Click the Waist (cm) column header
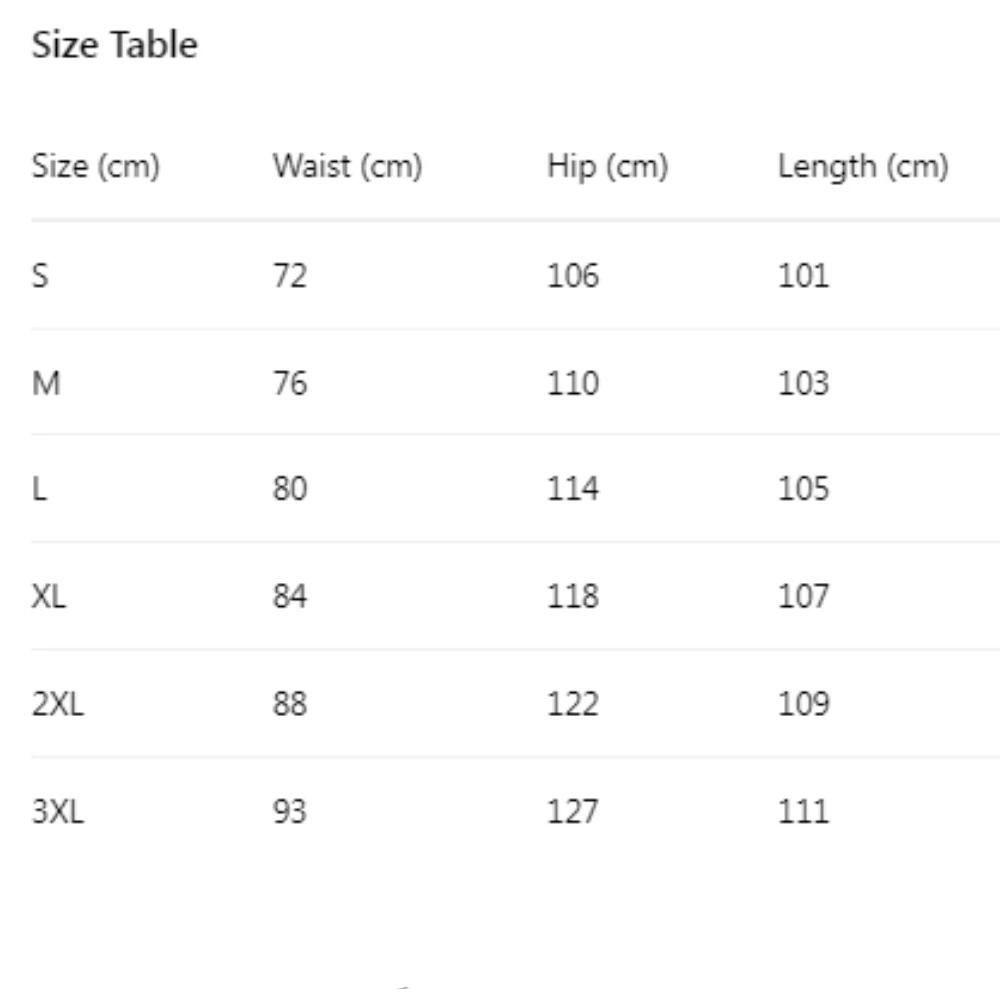1000x1000 pixels. click(347, 167)
